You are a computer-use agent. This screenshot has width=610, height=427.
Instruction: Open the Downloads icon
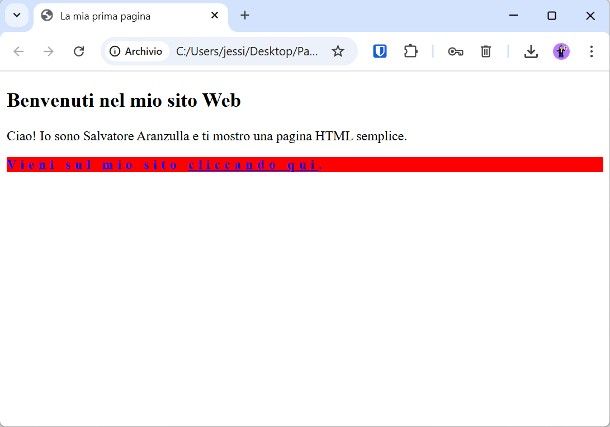[x=531, y=51]
